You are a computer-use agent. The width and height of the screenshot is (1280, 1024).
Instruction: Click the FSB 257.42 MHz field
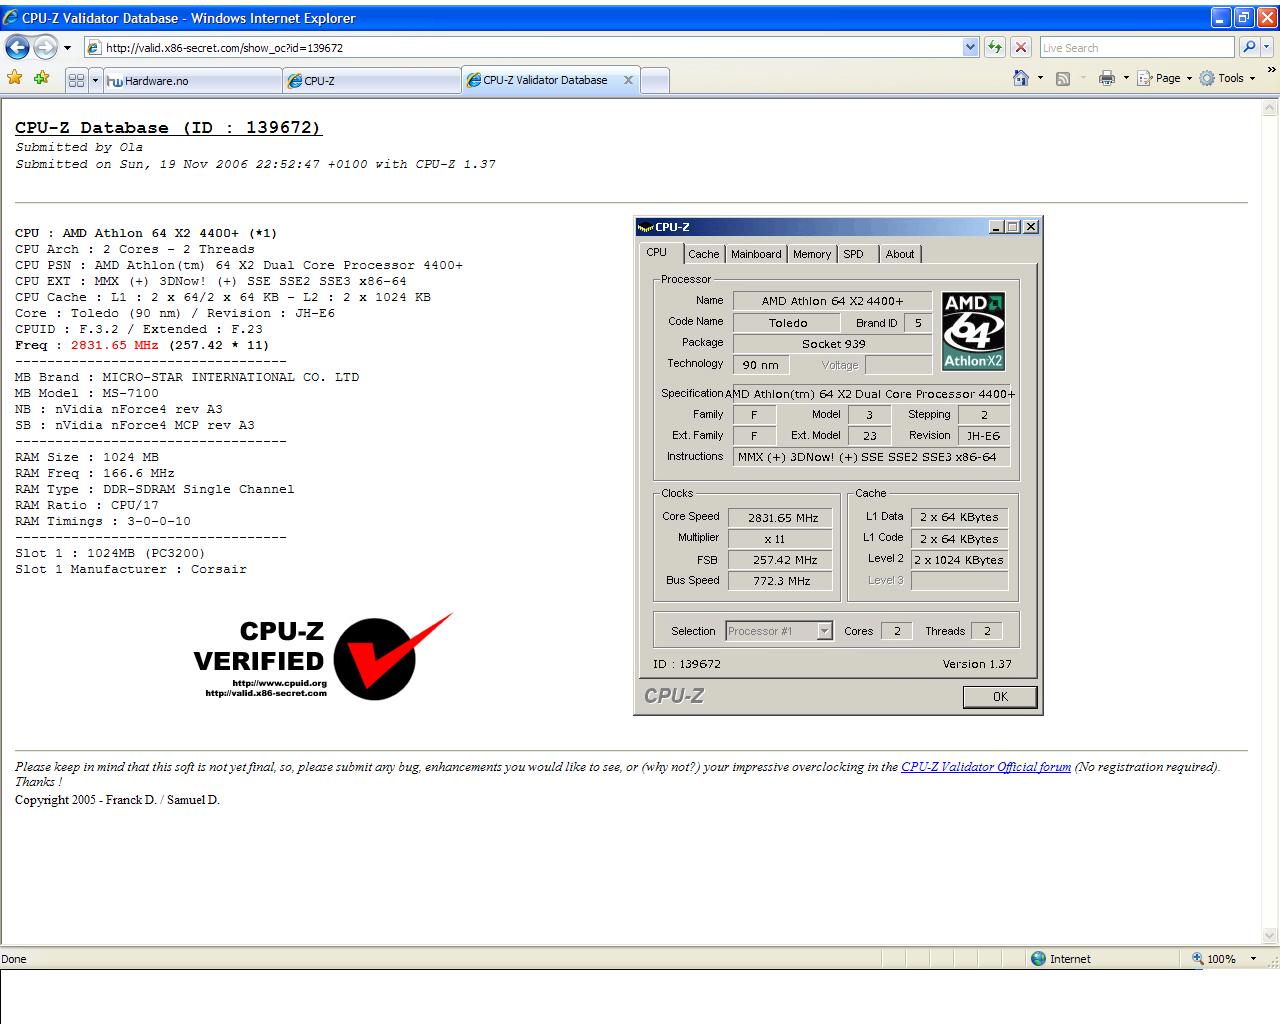[x=780, y=560]
